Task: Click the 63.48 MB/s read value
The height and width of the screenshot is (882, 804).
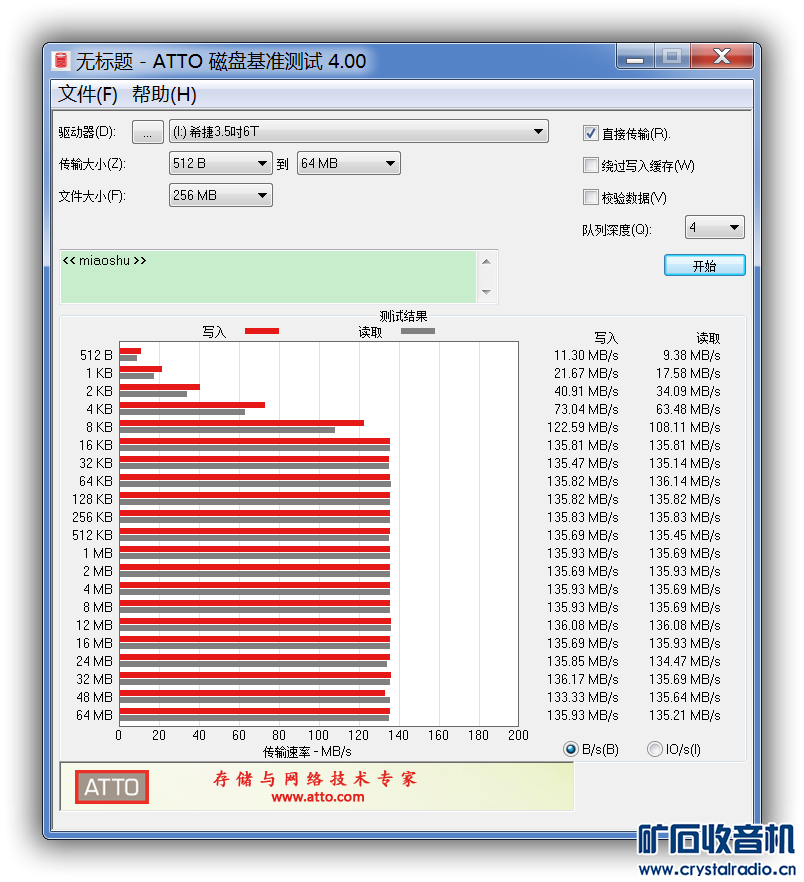Action: pos(688,410)
